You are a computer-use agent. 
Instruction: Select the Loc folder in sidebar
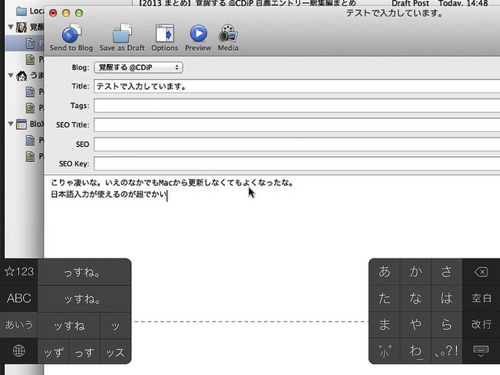pyautogui.click(x=29, y=11)
